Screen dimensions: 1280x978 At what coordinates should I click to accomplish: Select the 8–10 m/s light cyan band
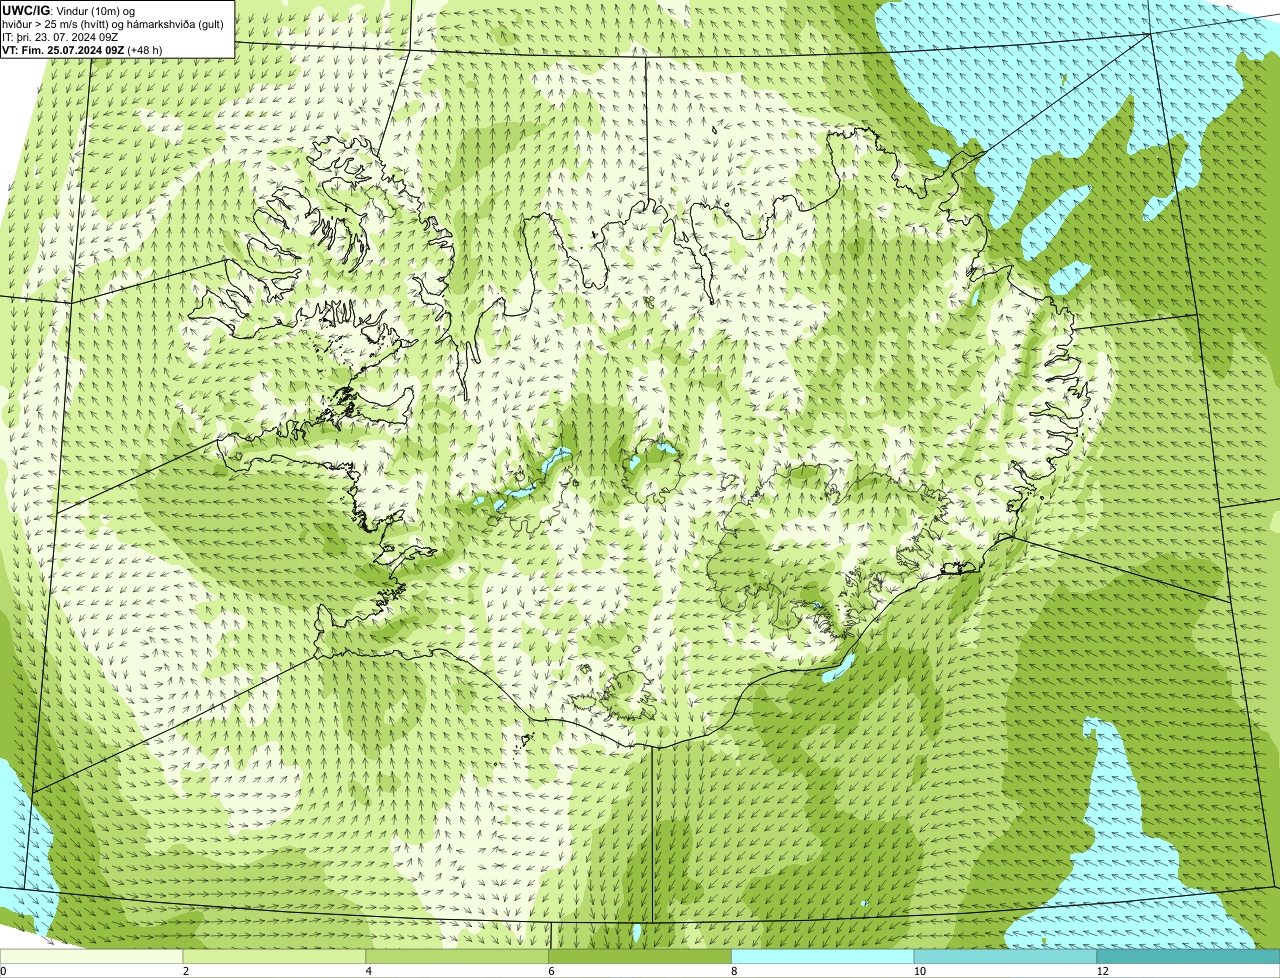pos(824,956)
